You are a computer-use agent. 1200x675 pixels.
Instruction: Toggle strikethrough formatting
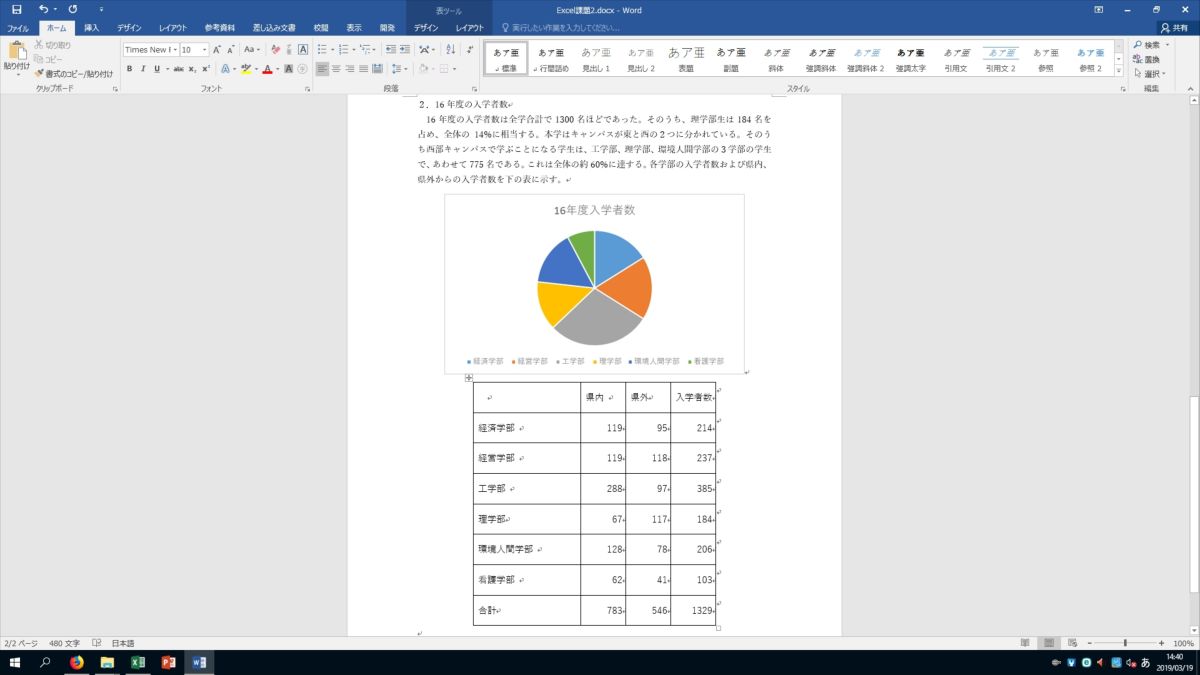tap(179, 69)
